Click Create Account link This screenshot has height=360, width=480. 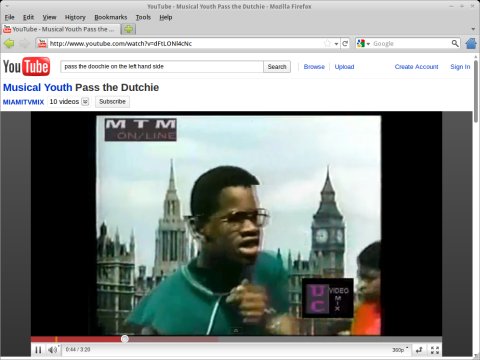[416, 67]
